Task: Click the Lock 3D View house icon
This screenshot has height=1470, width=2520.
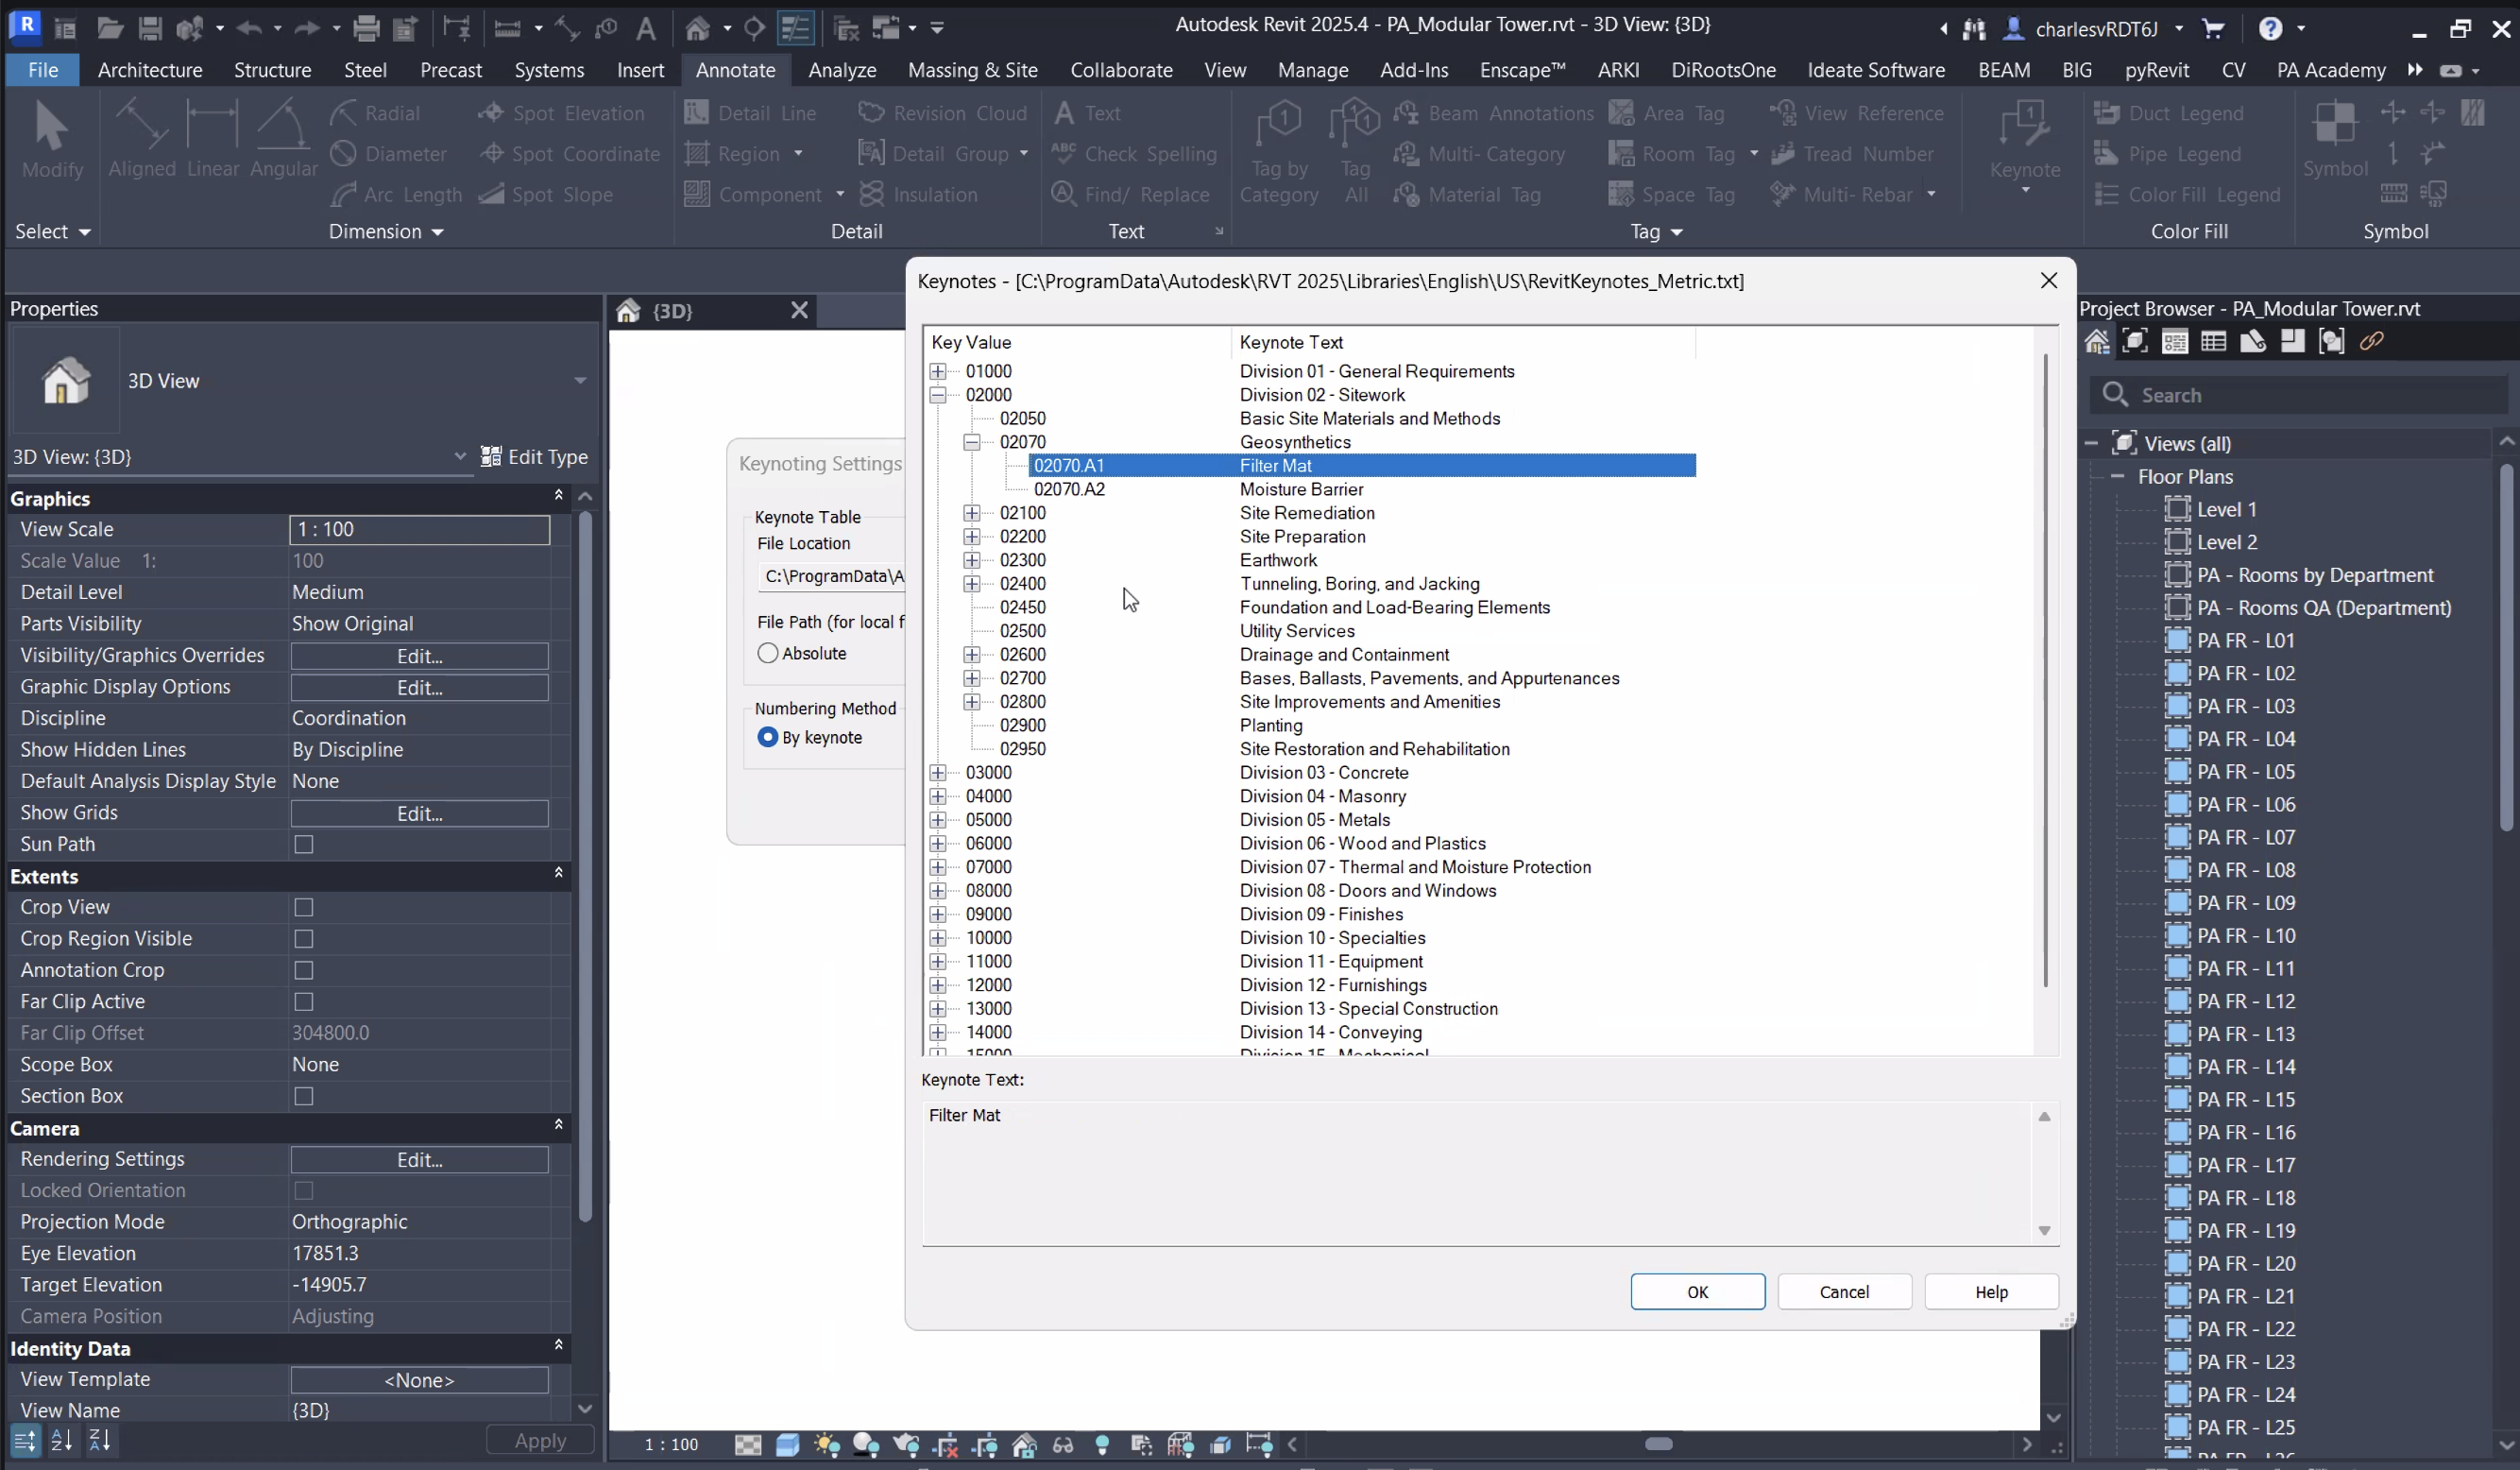Action: (1024, 1445)
